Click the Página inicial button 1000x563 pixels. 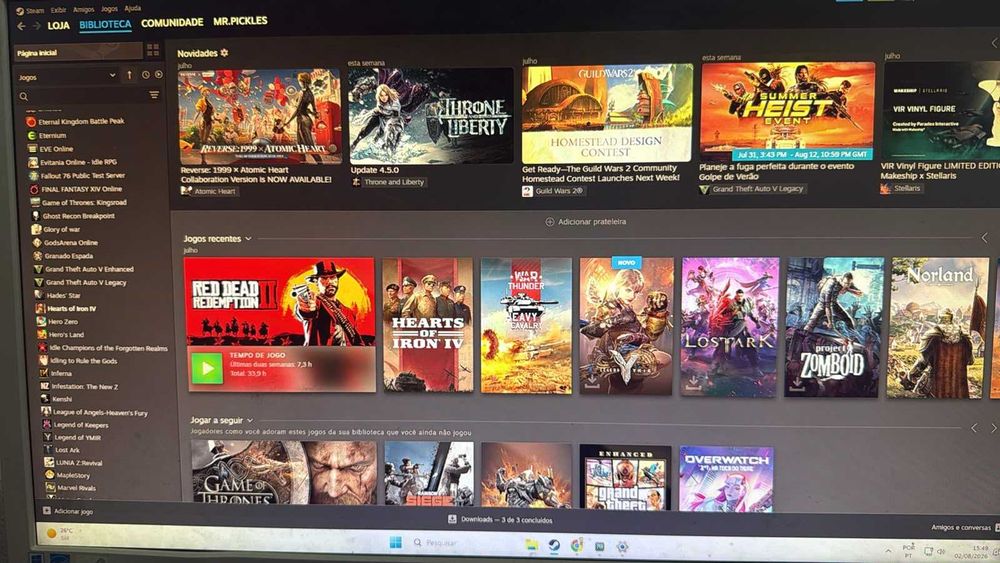[78, 52]
